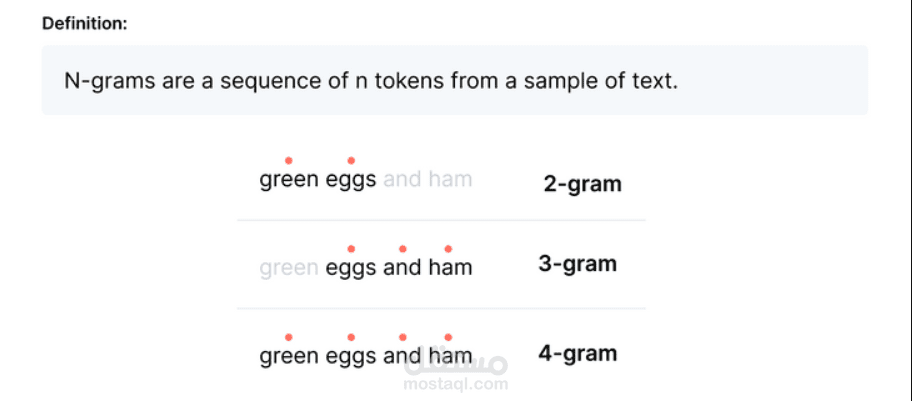Click the faded "green" in the 3-gram row
Image resolution: width=912 pixels, height=401 pixels.
click(289, 268)
